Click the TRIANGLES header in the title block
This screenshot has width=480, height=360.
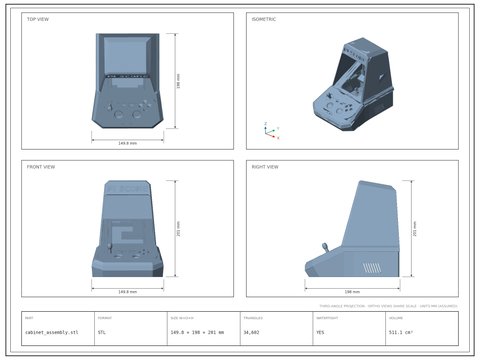tap(253, 318)
